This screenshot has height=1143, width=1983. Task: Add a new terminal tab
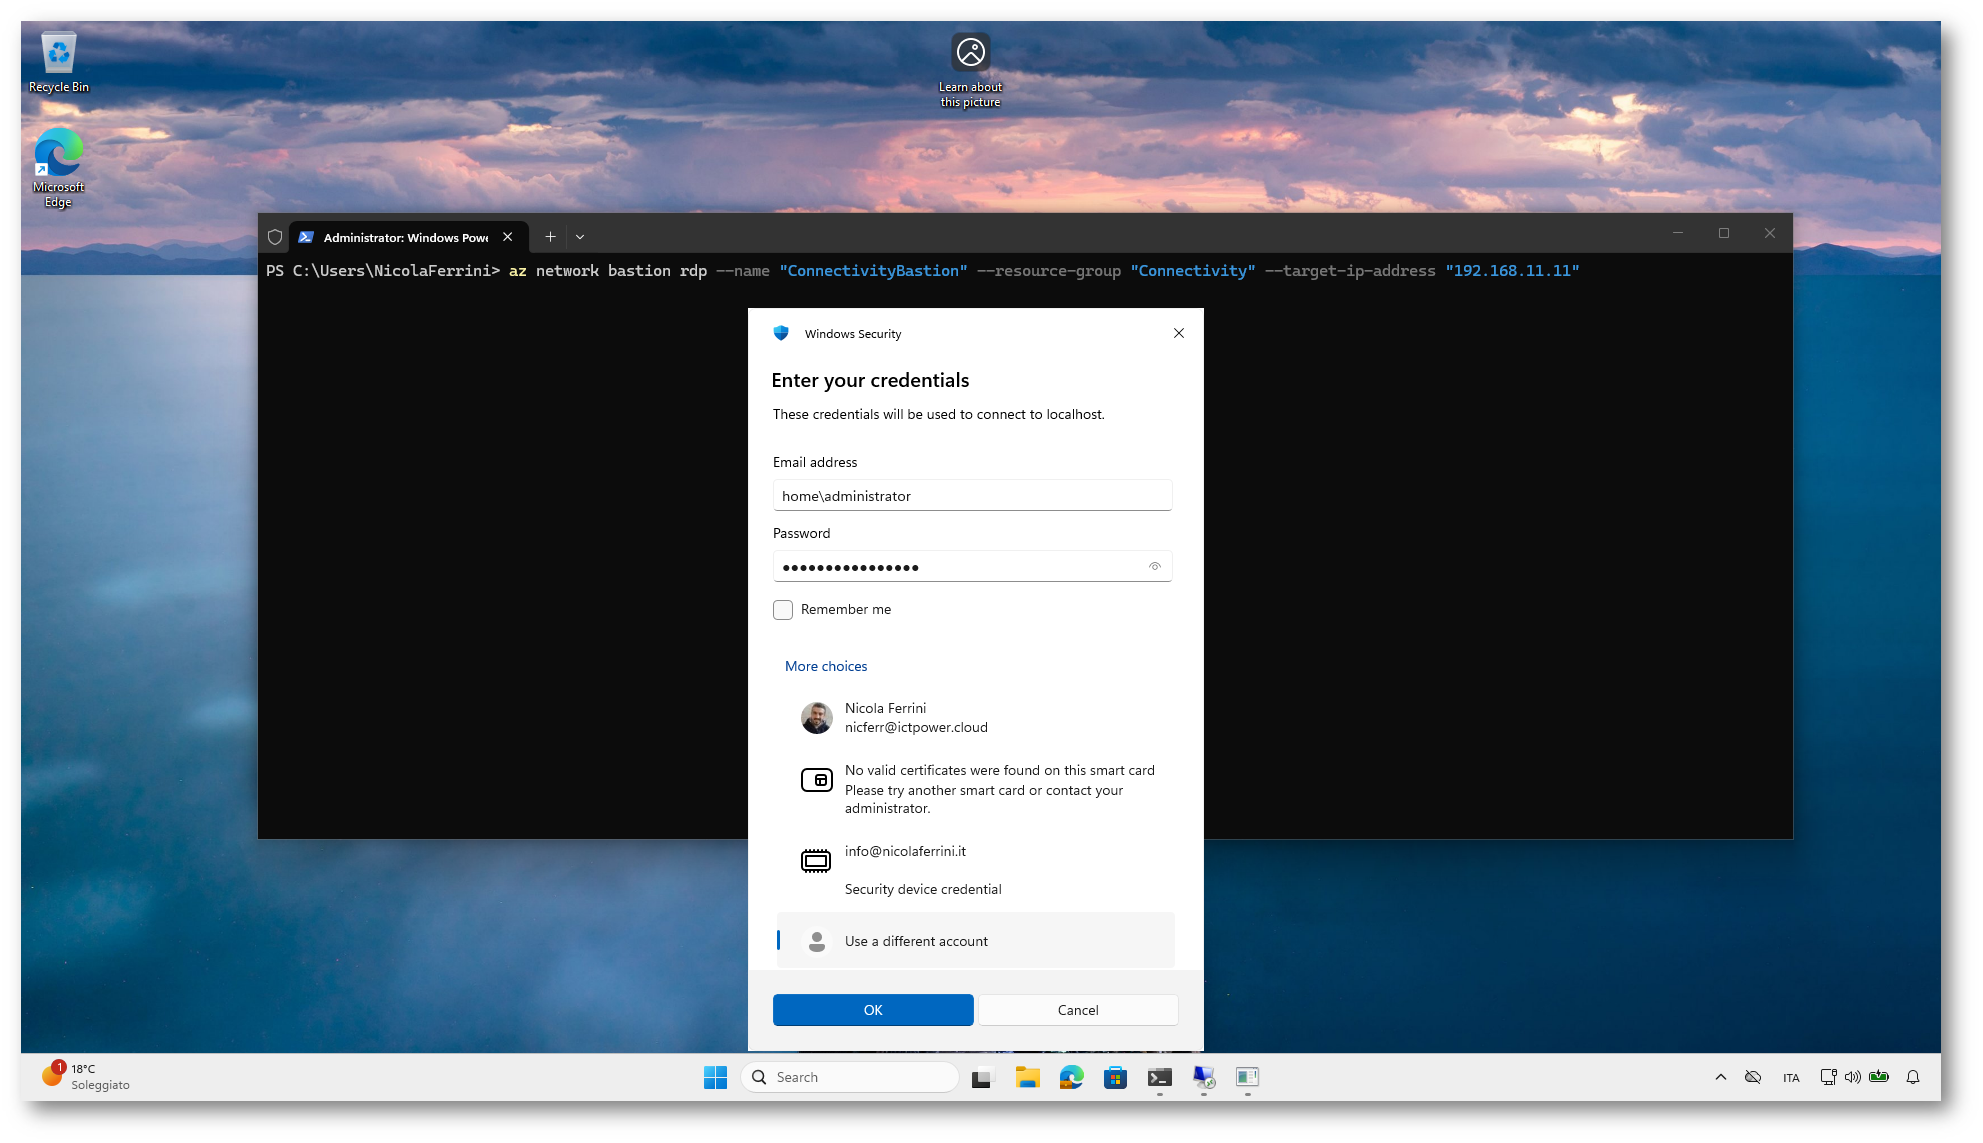pos(550,237)
